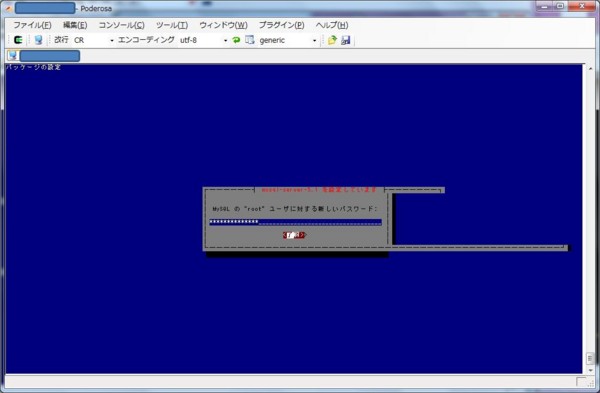Select the session tab below the toolbar
Image resolution: width=600 pixels, height=393 pixels.
click(44, 56)
